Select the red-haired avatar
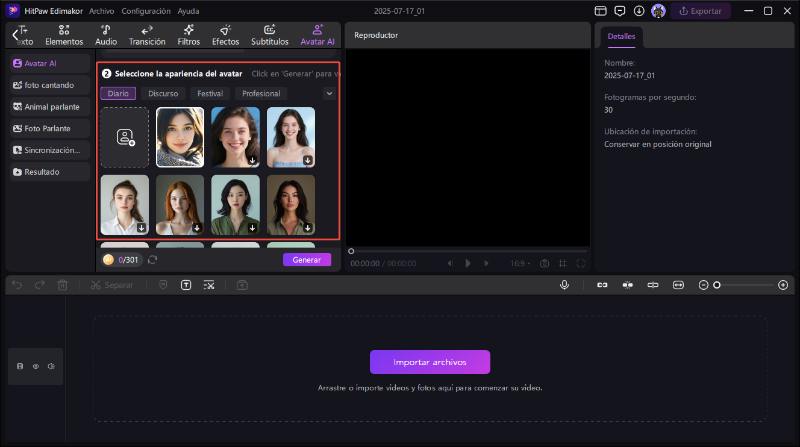The image size is (800, 447). pos(180,205)
